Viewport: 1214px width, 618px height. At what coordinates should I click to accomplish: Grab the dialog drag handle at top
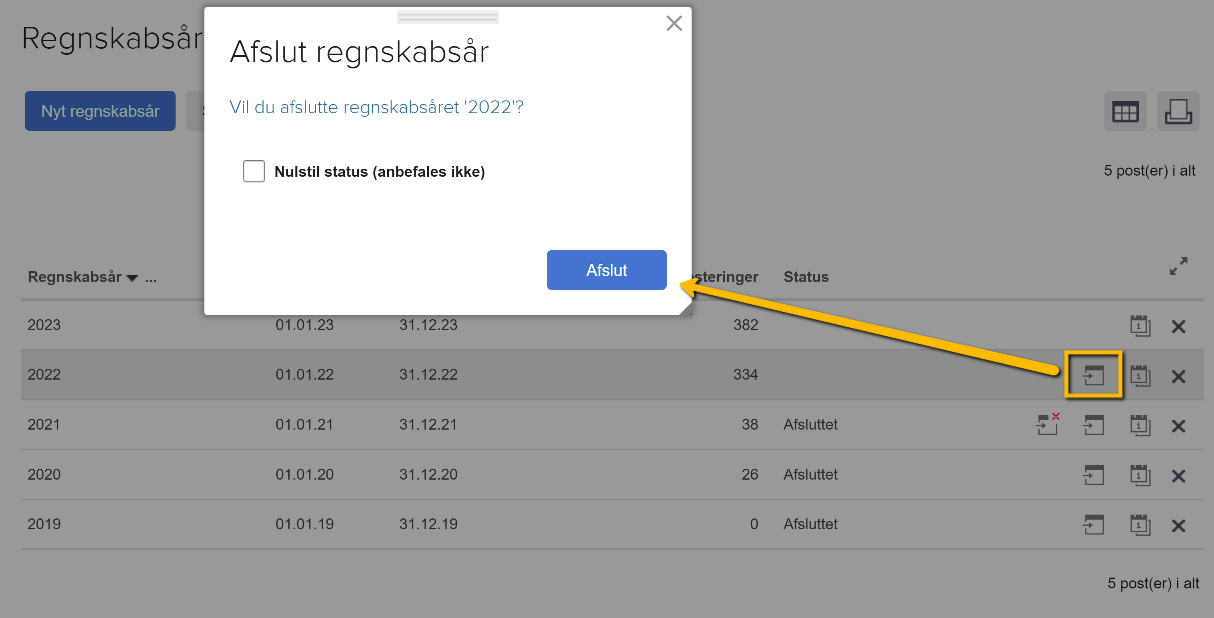pos(447,17)
